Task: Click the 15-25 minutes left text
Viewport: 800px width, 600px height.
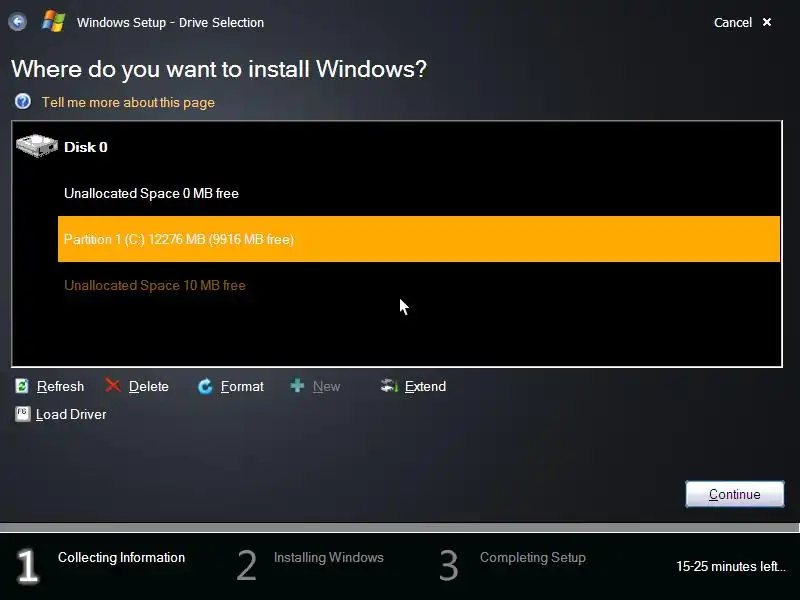Action: point(731,566)
